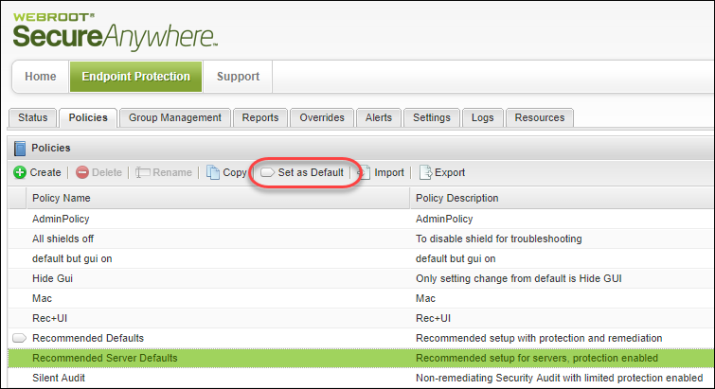Click the Mac description cell
715x389 pixels.
pos(425,298)
